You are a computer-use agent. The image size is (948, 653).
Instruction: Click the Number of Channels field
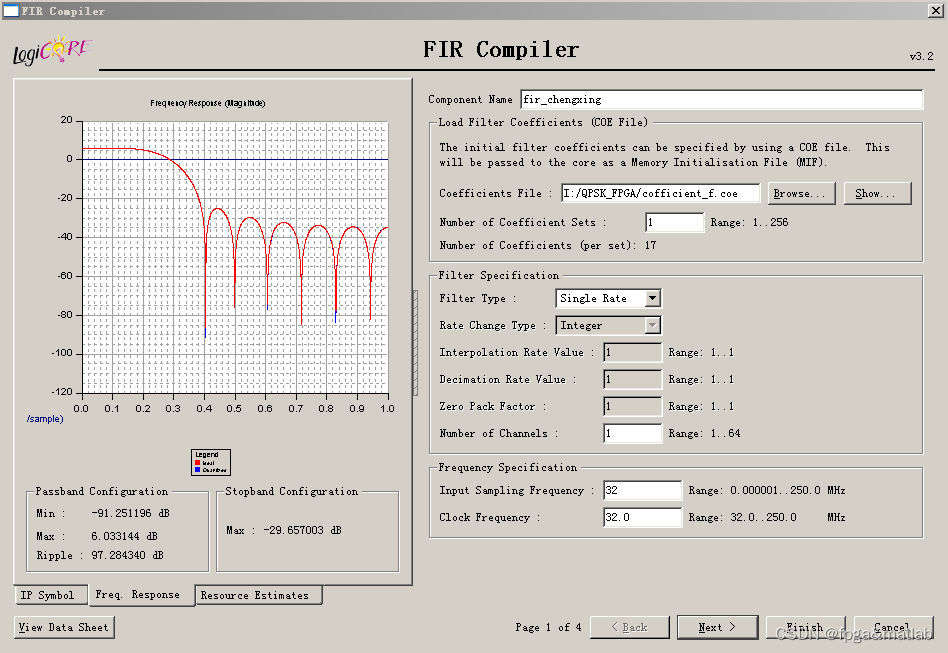632,434
